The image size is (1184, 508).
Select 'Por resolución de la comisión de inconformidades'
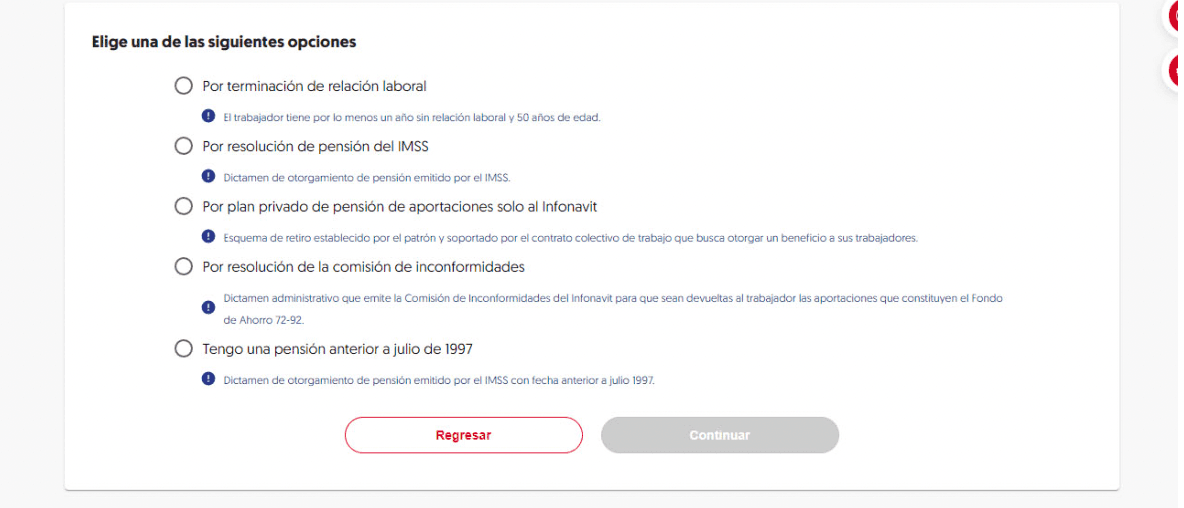click(x=183, y=266)
